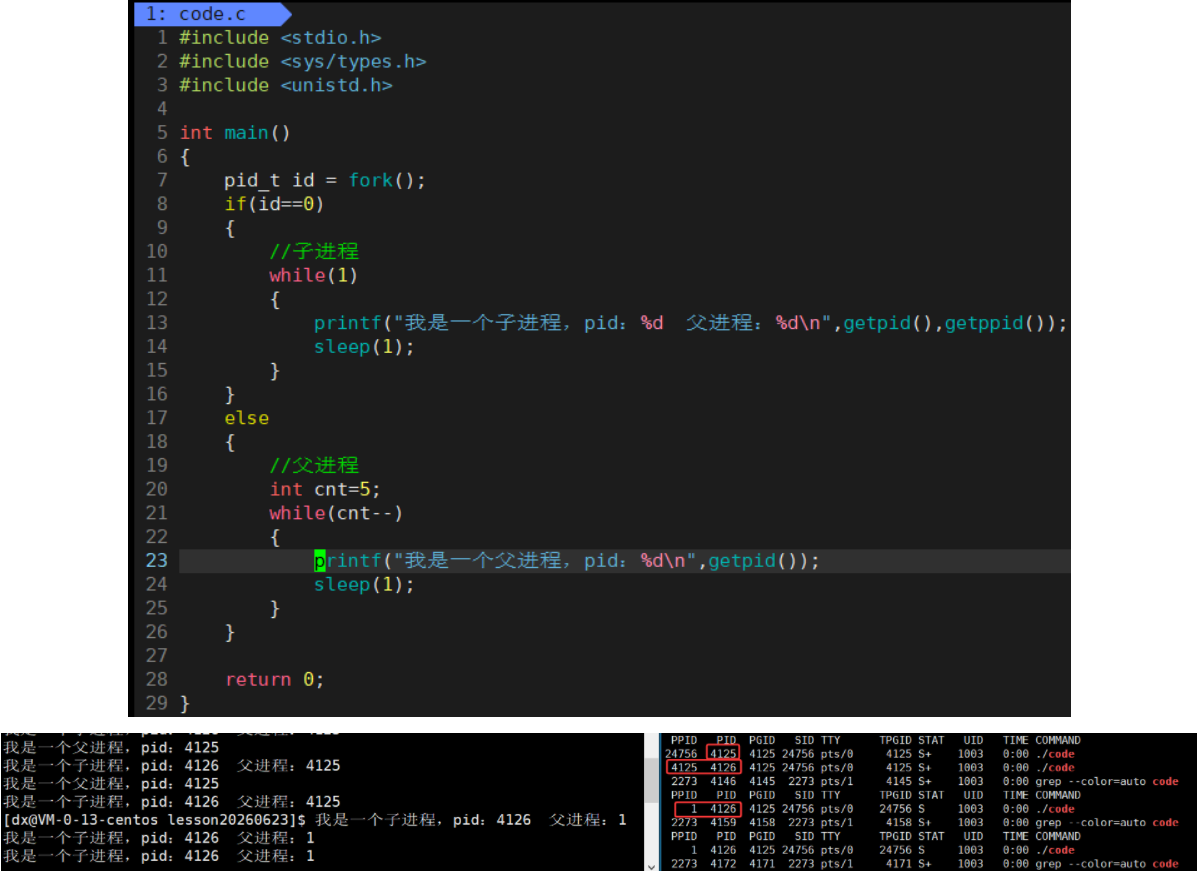1197x871 pixels.
Task: Click 'fork()' in the pid_t id line
Action: click(x=381, y=180)
